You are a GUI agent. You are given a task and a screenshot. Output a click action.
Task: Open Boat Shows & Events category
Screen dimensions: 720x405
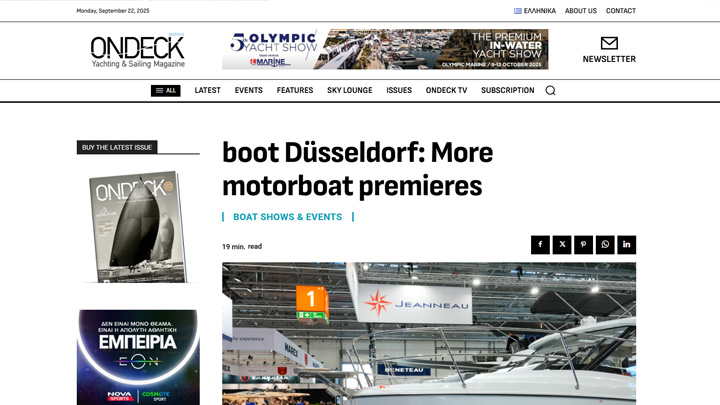[x=287, y=217]
